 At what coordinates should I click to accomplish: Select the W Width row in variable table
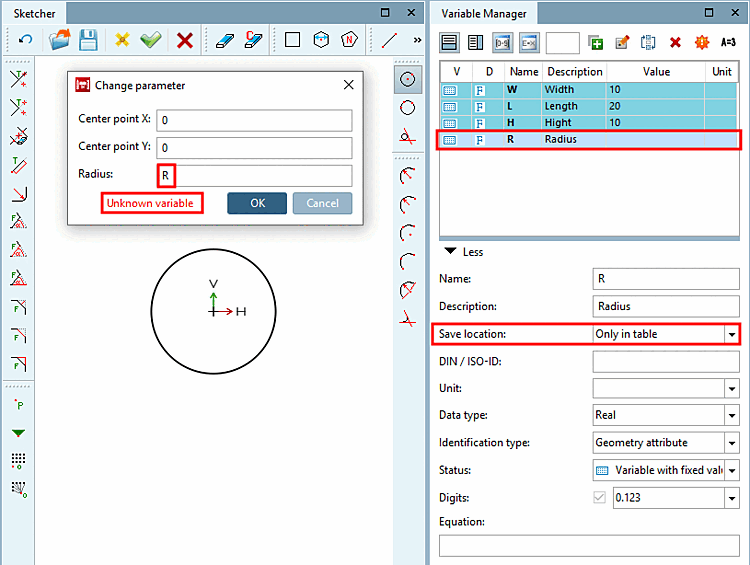pos(589,89)
